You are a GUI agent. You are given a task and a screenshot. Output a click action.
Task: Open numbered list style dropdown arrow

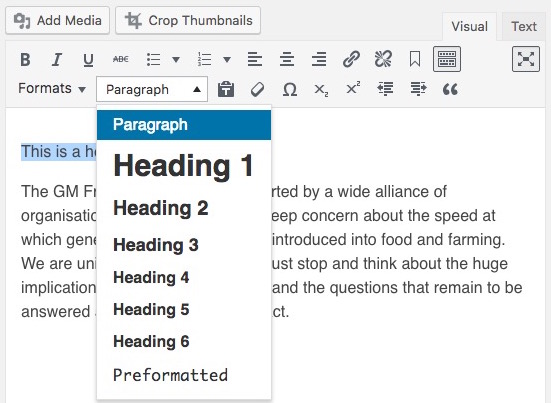pyautogui.click(x=227, y=59)
